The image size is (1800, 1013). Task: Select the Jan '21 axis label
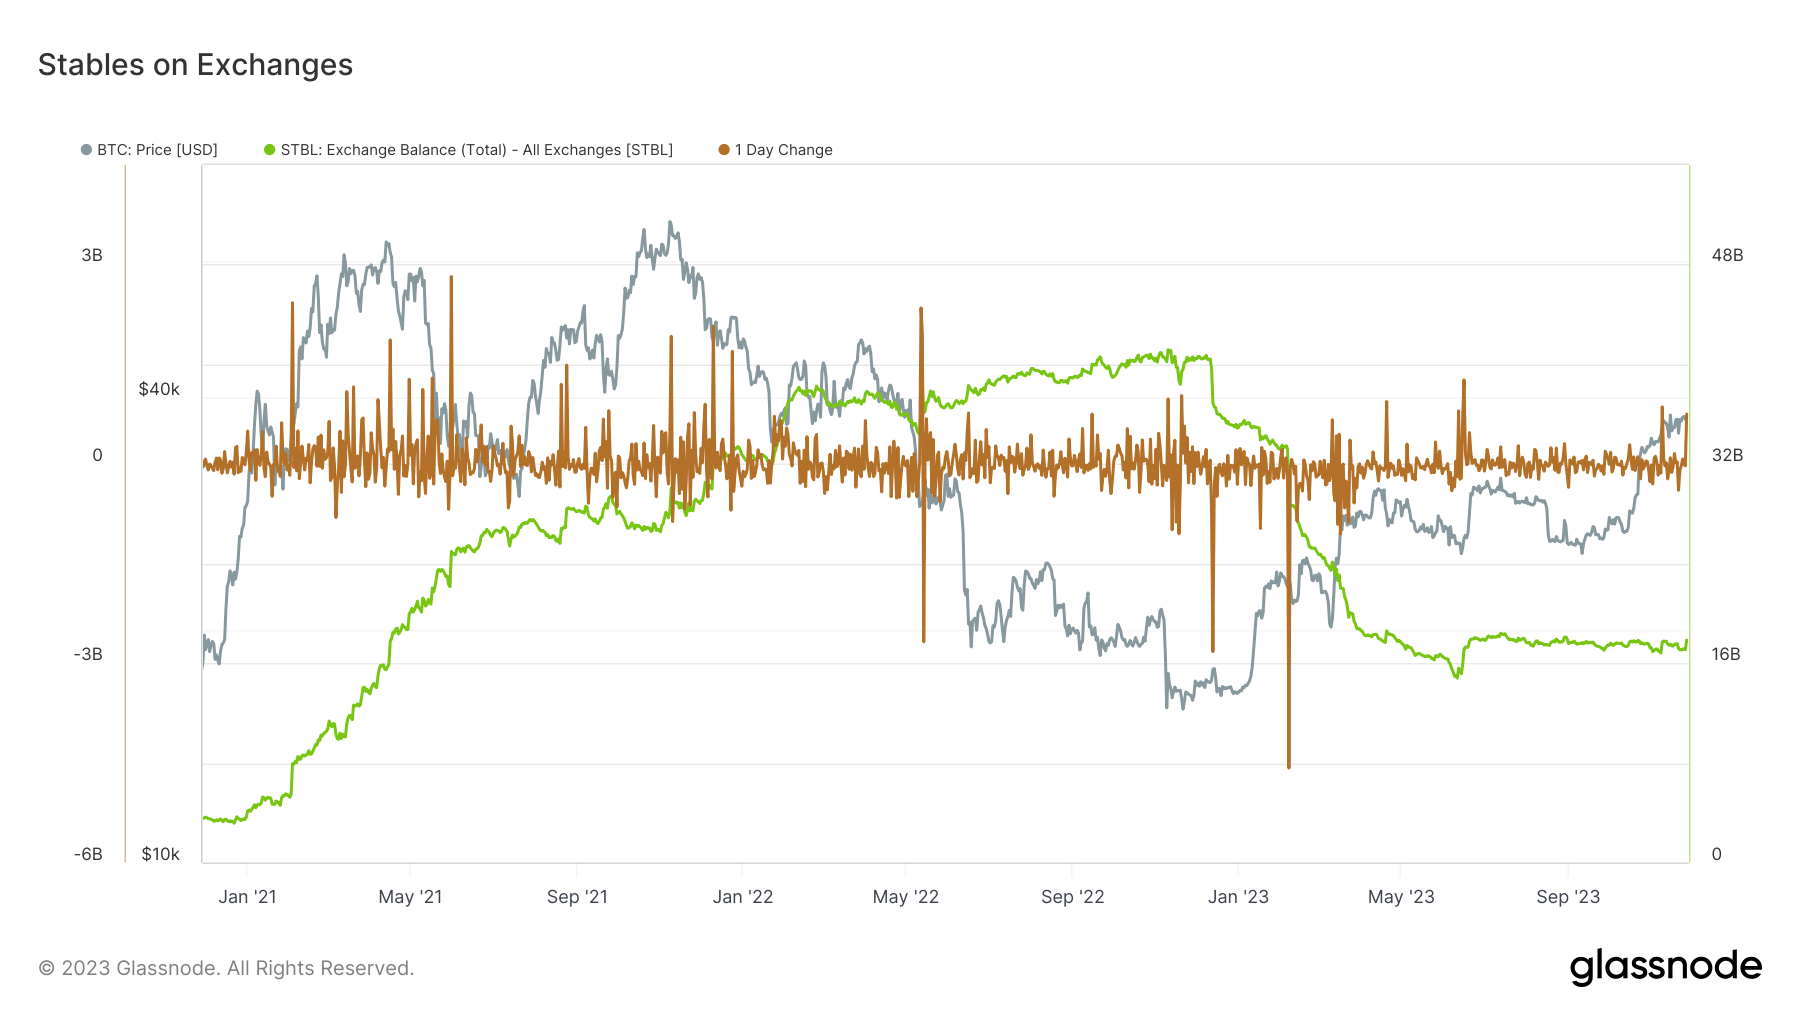tap(247, 897)
